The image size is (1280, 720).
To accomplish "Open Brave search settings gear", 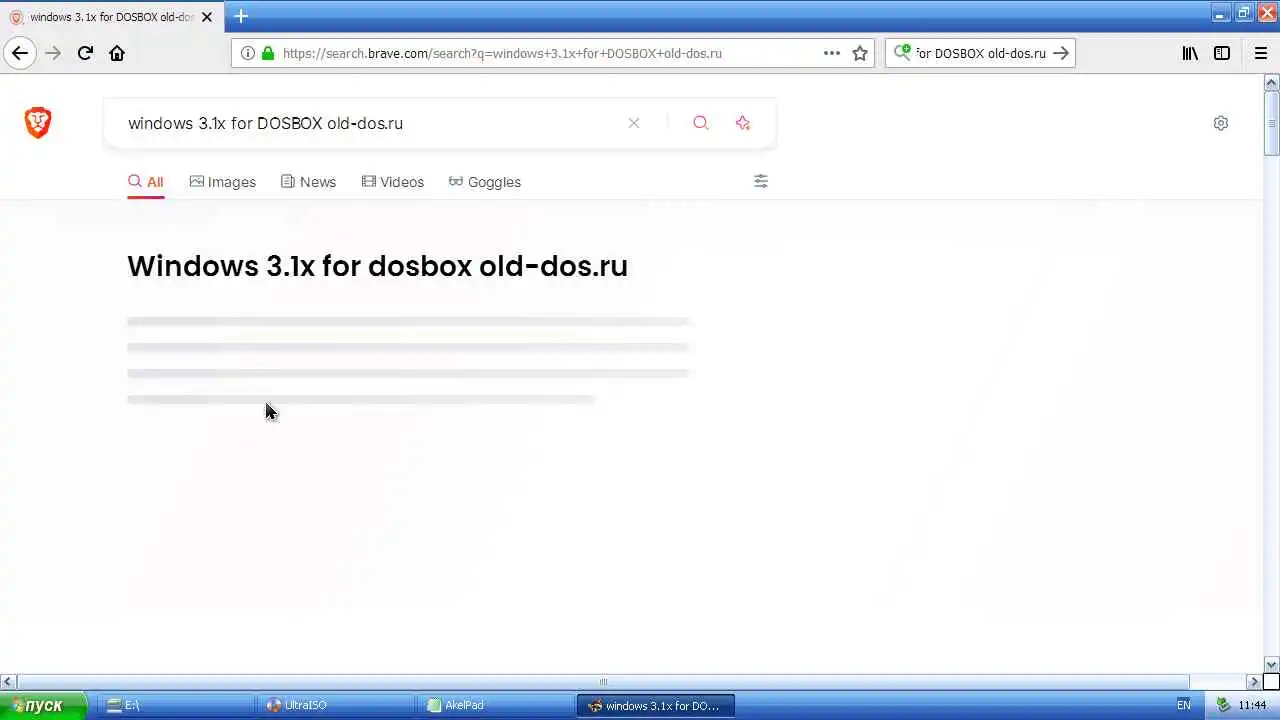I will 1221,123.
